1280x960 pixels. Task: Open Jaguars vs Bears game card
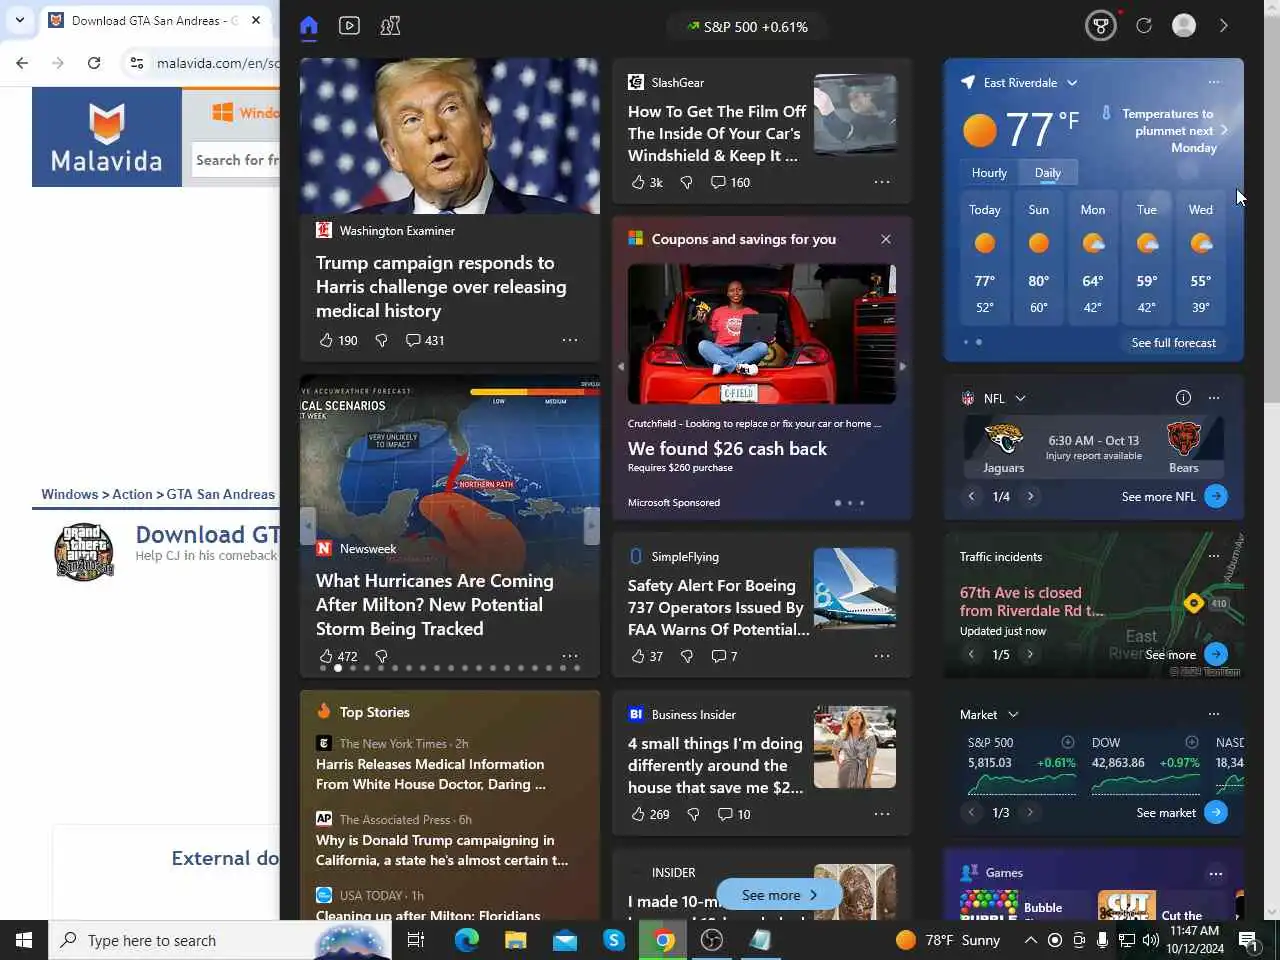[1094, 446]
